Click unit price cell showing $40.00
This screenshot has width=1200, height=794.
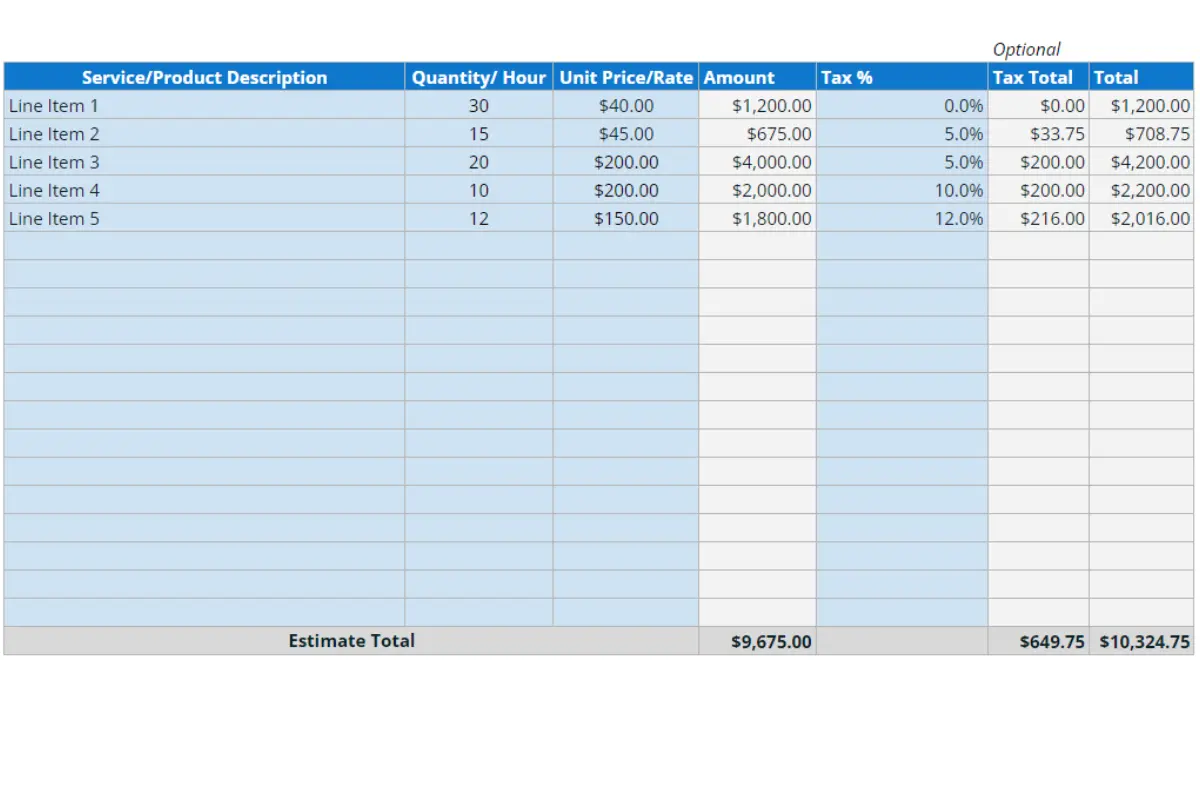626,105
